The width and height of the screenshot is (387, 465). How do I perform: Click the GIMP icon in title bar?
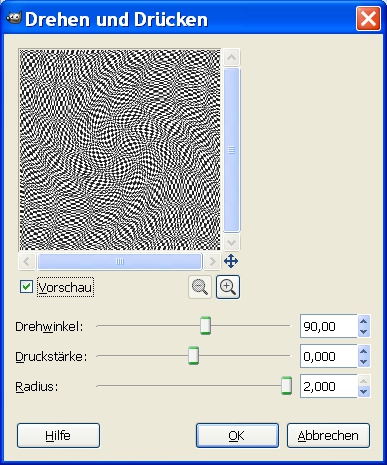tap(14, 18)
